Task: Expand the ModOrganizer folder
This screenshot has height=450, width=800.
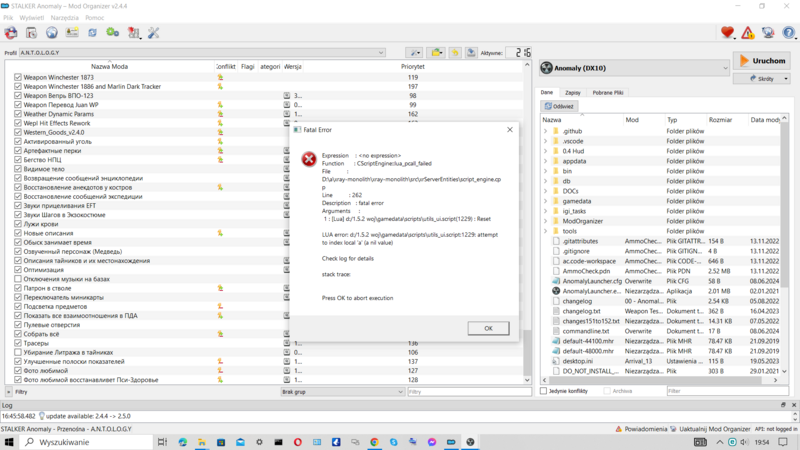Action: (545, 221)
